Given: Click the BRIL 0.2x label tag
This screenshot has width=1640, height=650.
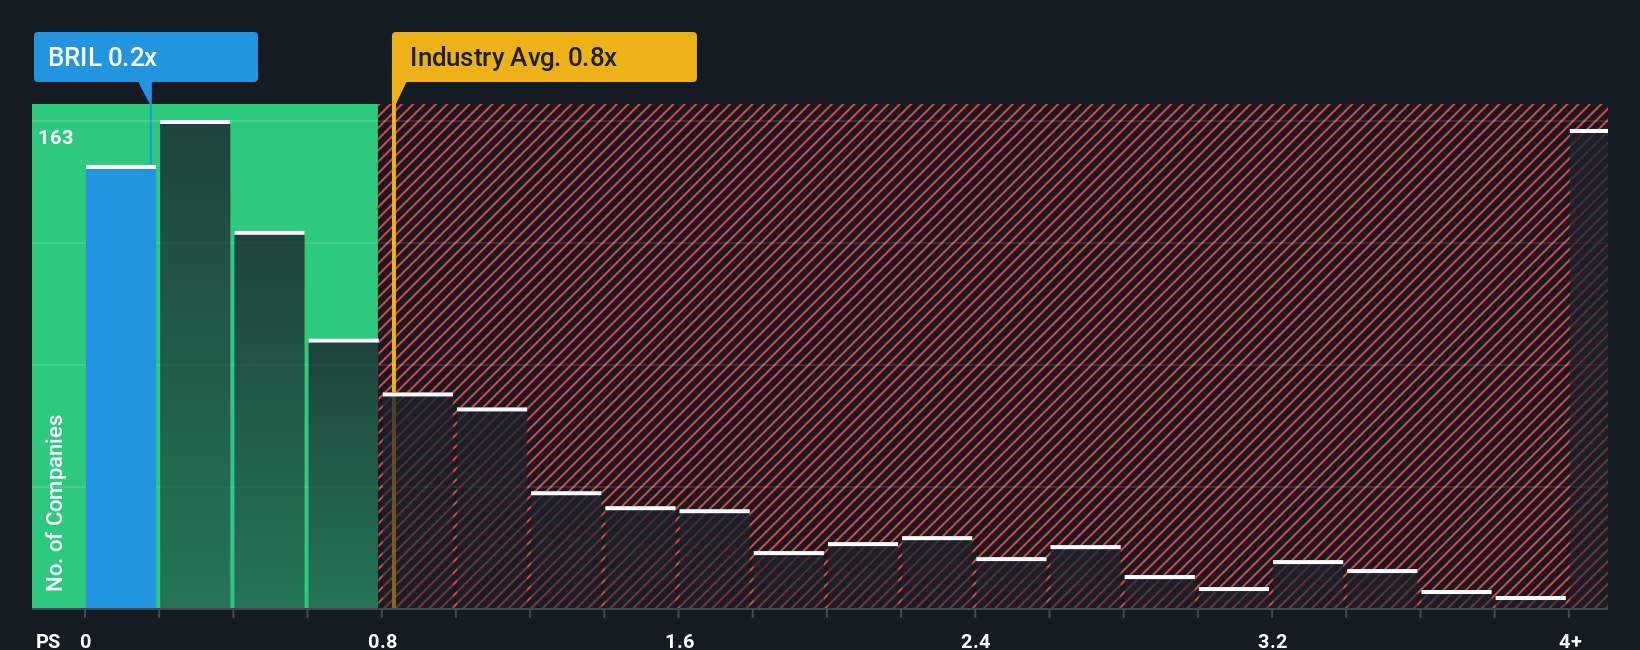Looking at the screenshot, I should coord(146,57).
